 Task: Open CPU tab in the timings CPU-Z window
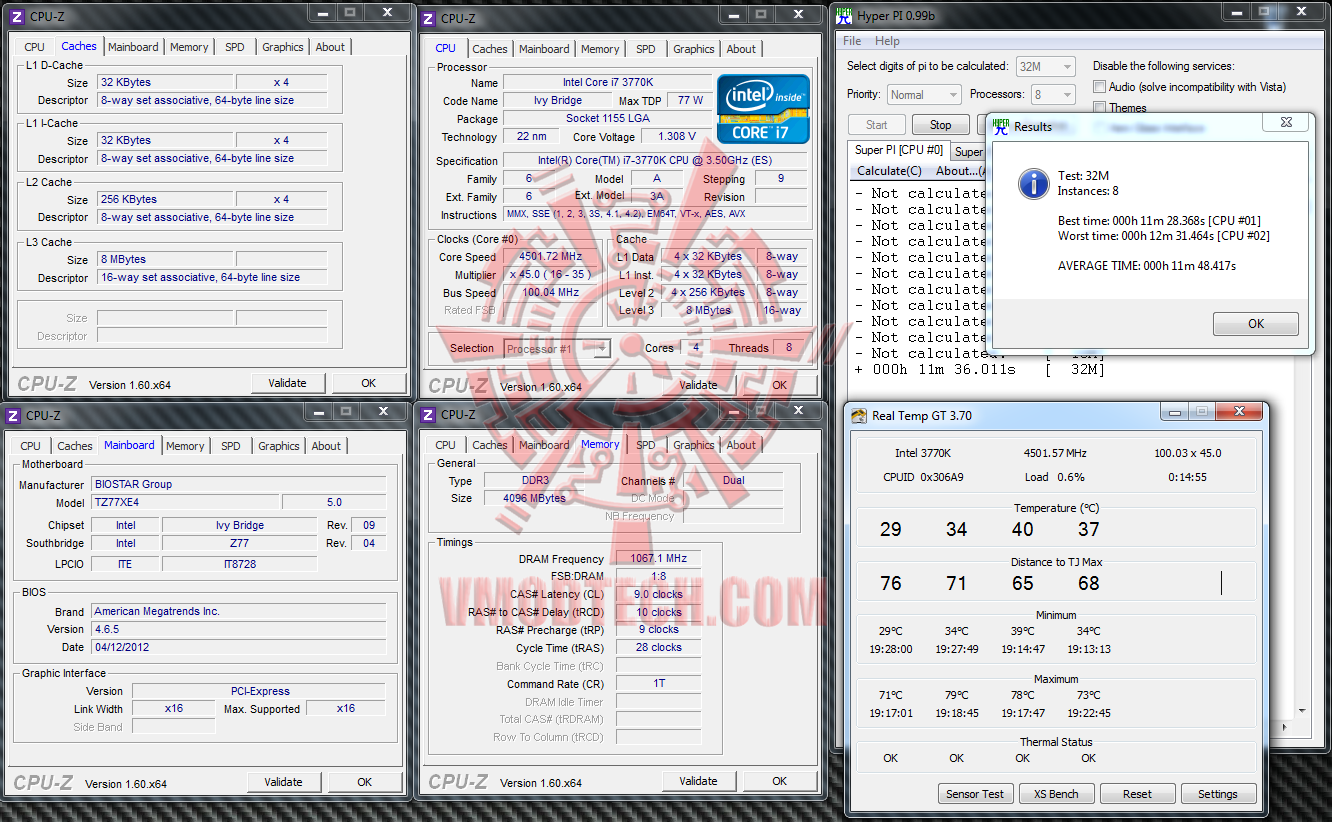click(446, 445)
